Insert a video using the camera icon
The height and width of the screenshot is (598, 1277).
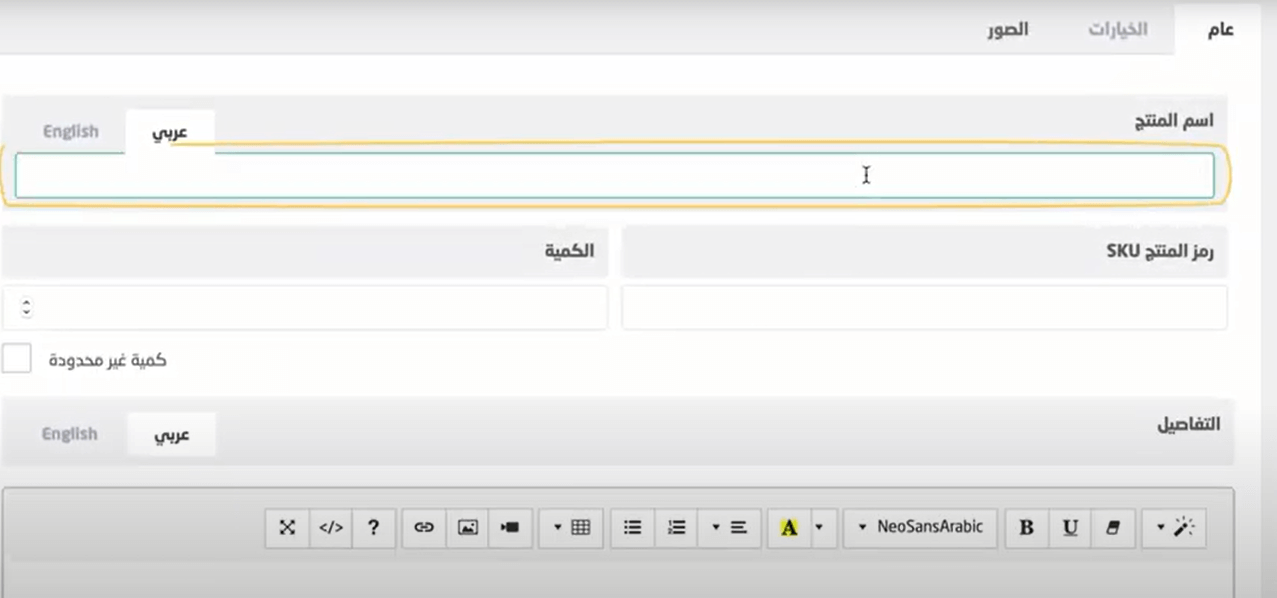510,528
